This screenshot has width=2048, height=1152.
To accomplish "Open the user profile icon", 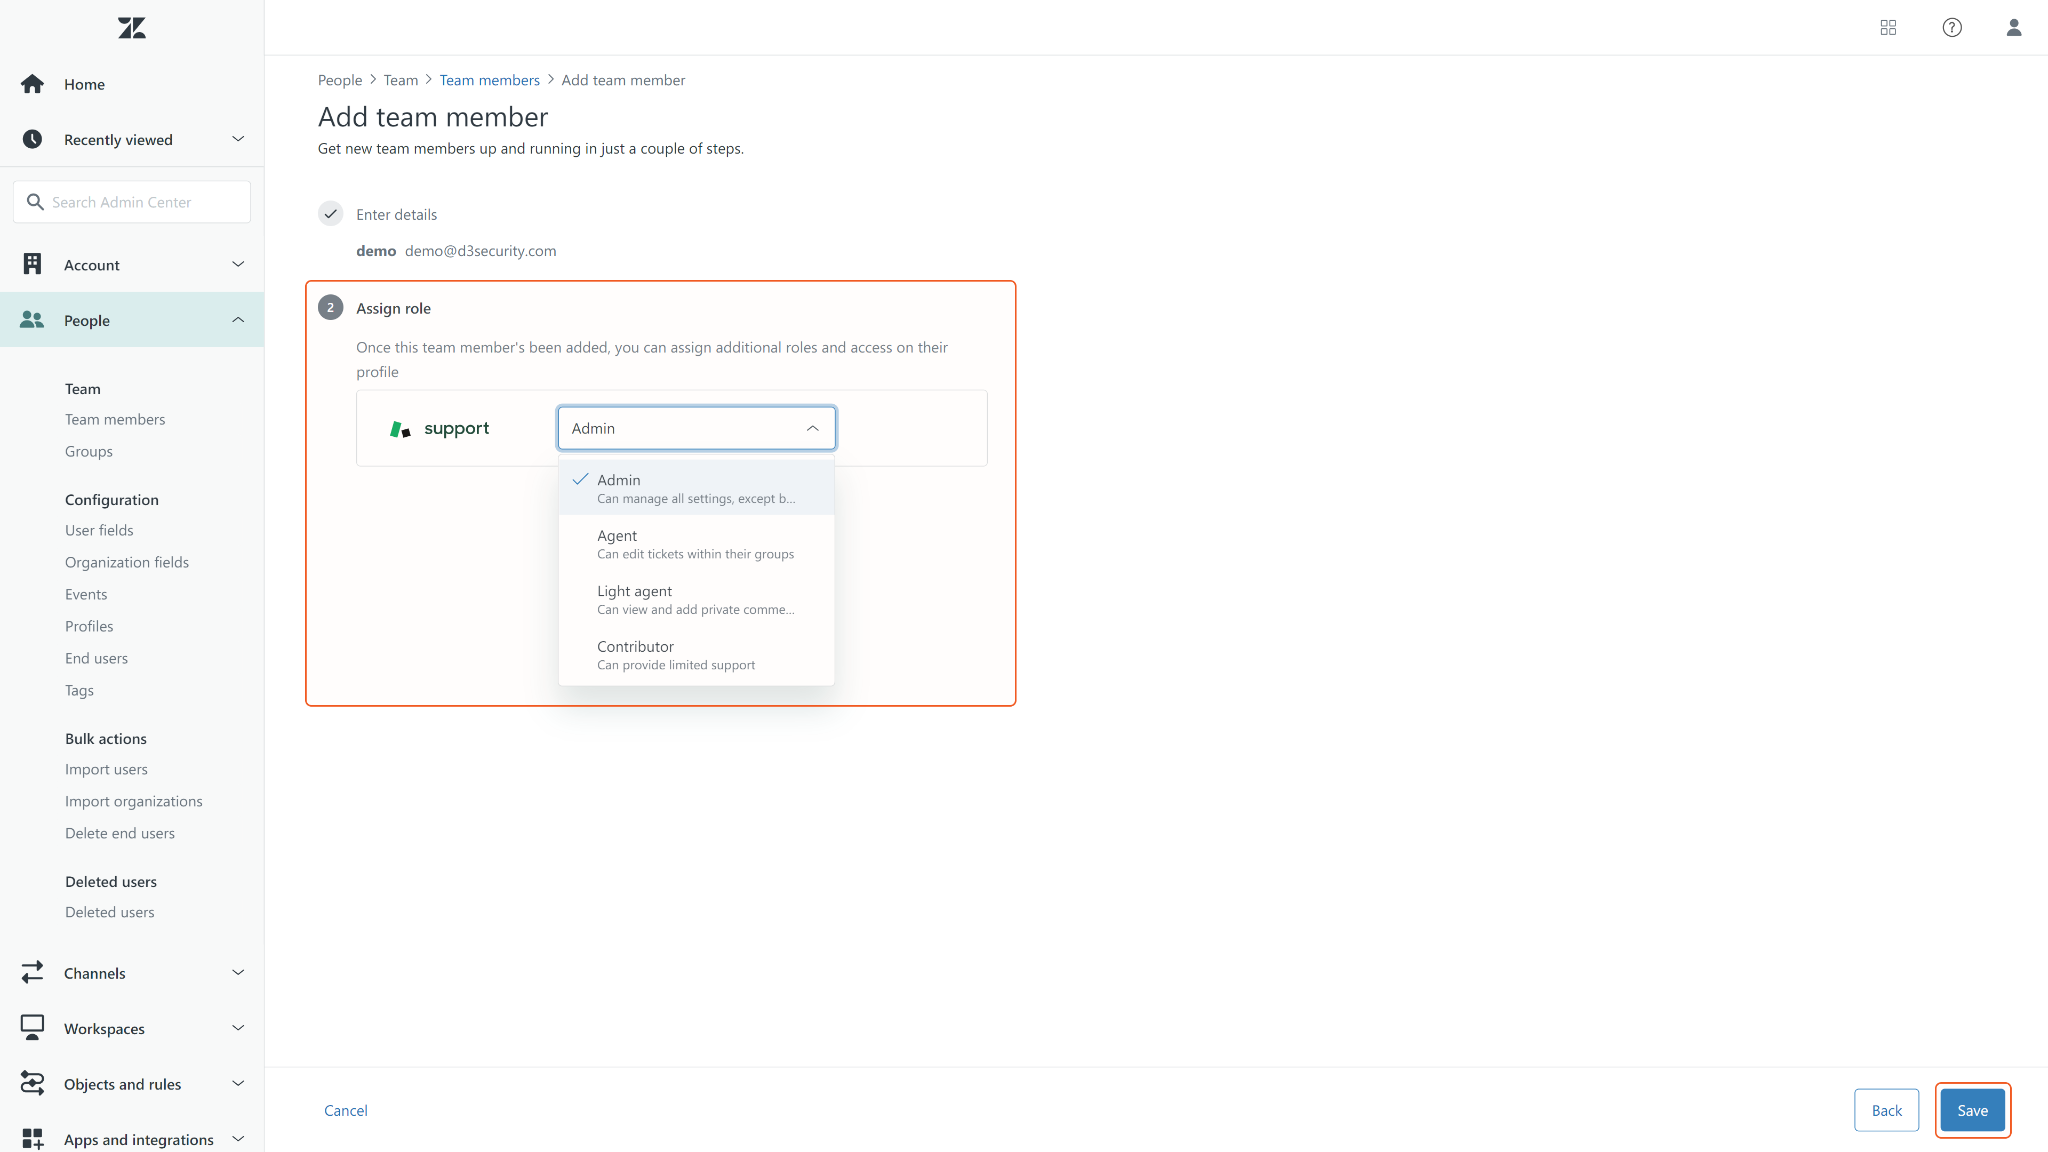I will click(2014, 28).
